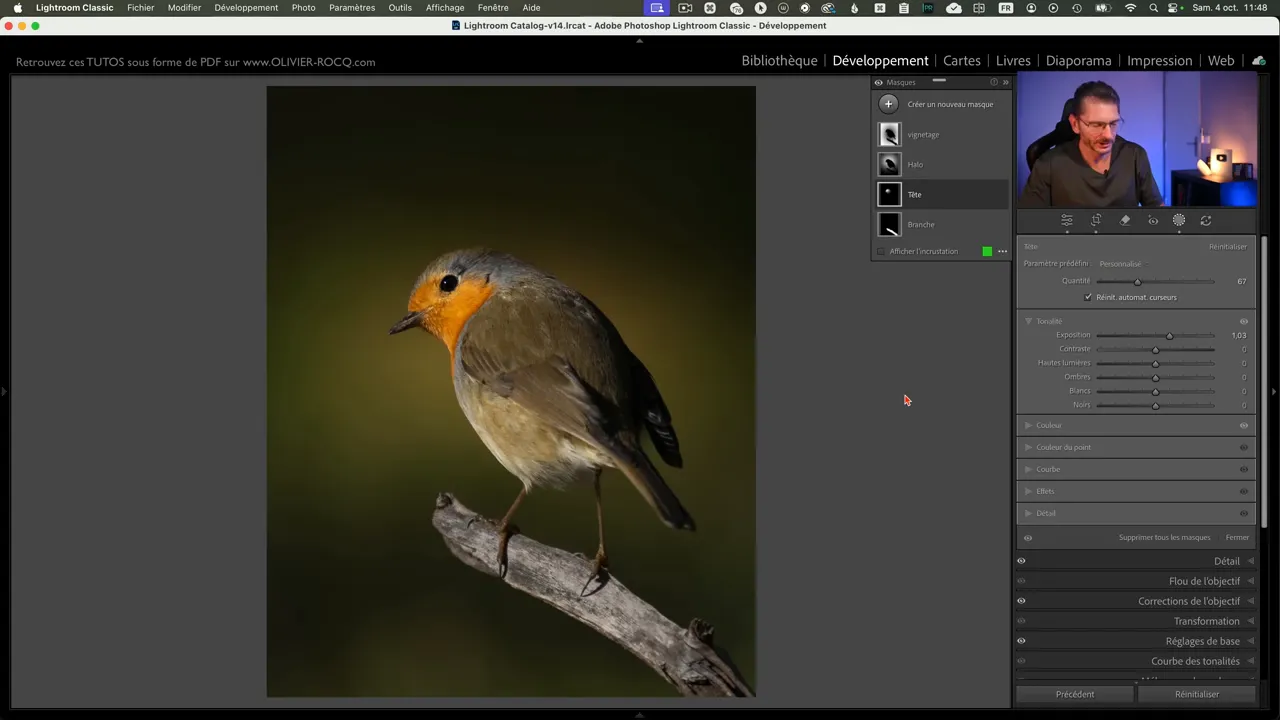Expand the Couleur section
The height and width of the screenshot is (720, 1280).
tap(1049, 426)
